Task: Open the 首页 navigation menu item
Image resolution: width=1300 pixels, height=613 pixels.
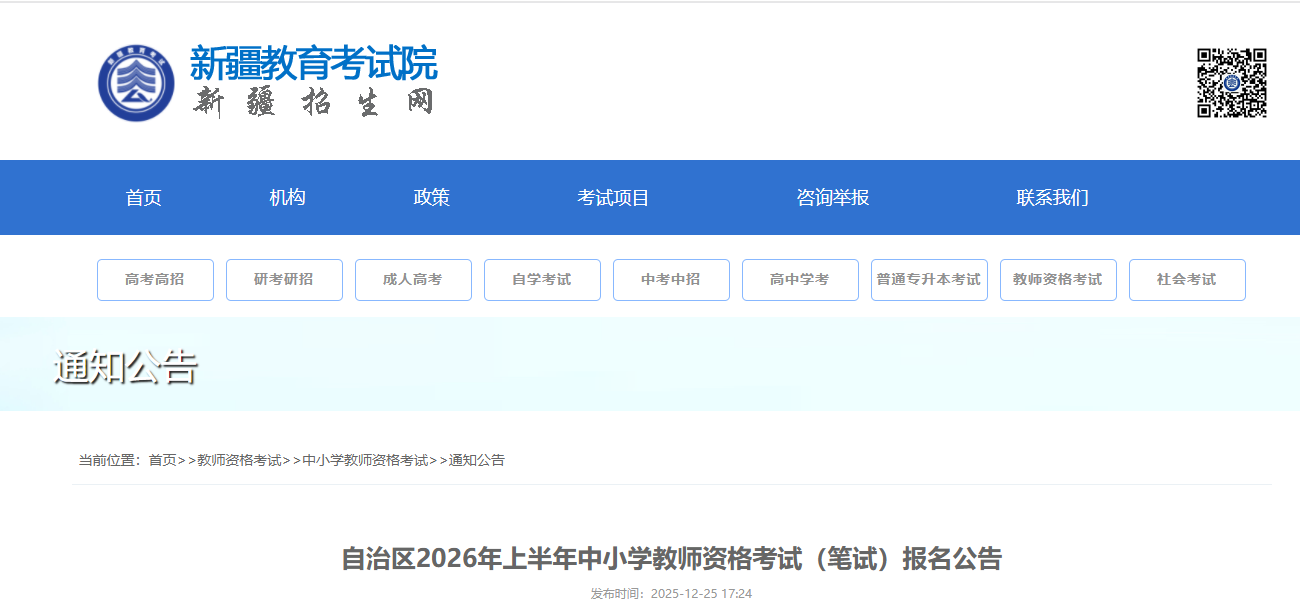Action: pos(144,198)
